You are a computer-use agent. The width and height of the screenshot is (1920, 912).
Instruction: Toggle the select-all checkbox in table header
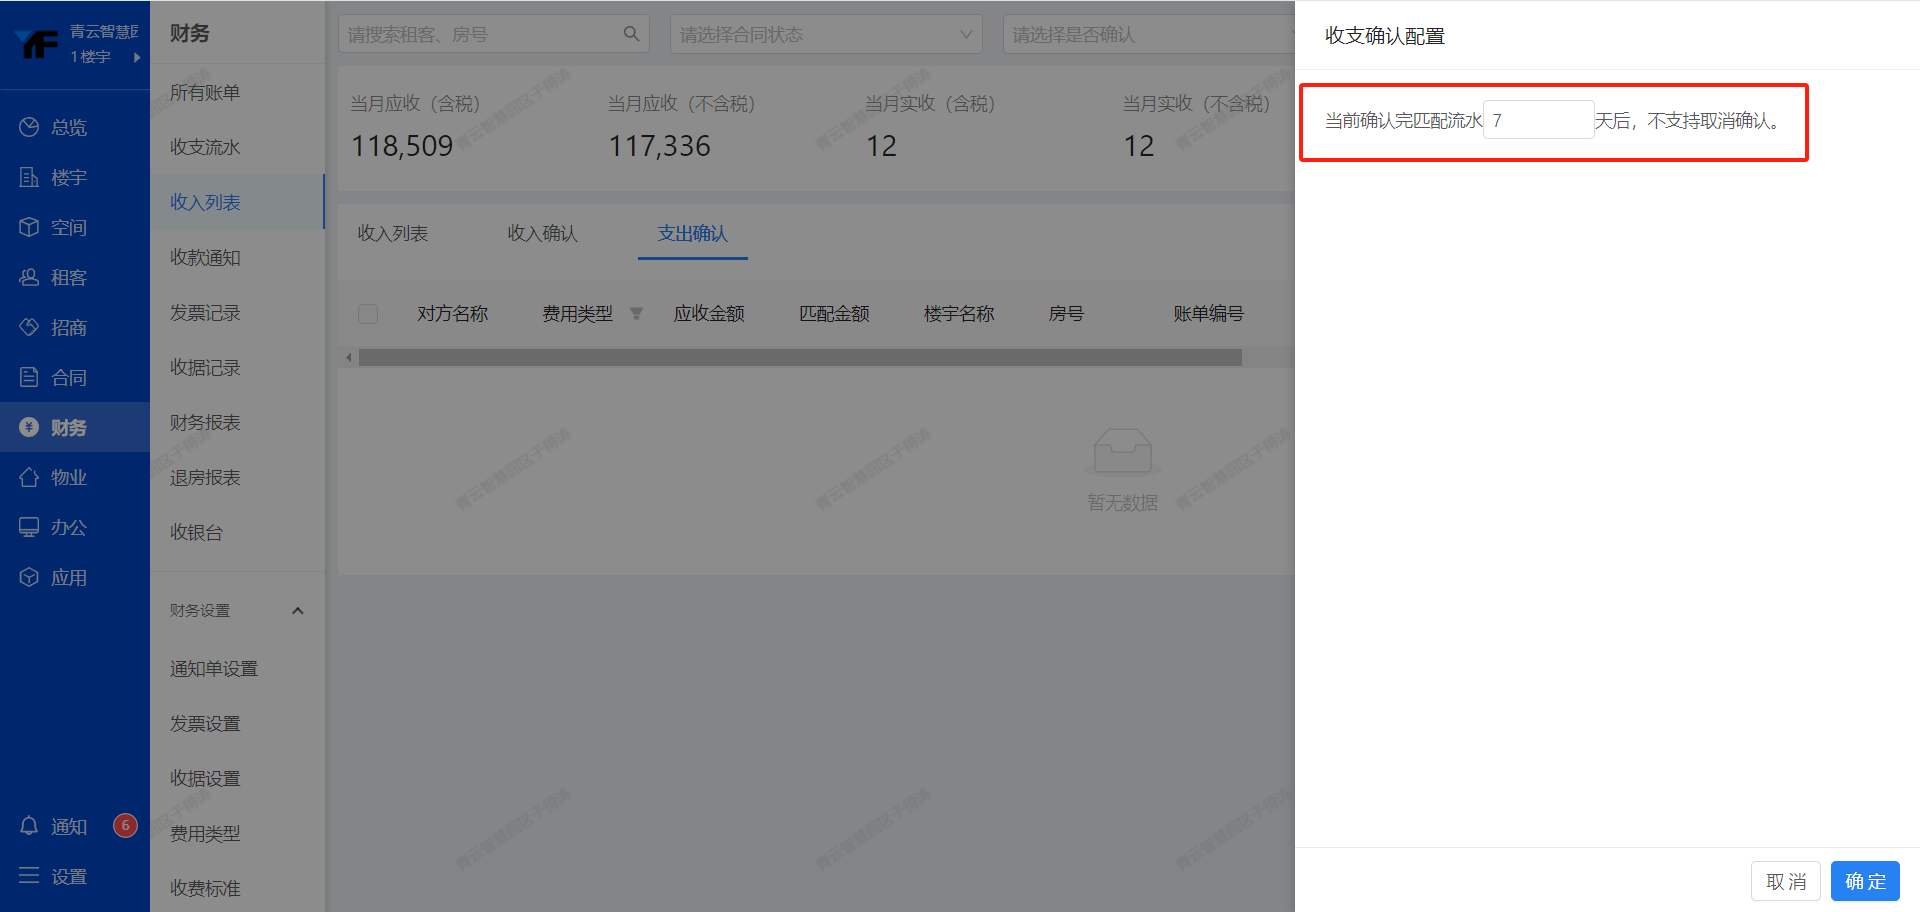point(368,314)
